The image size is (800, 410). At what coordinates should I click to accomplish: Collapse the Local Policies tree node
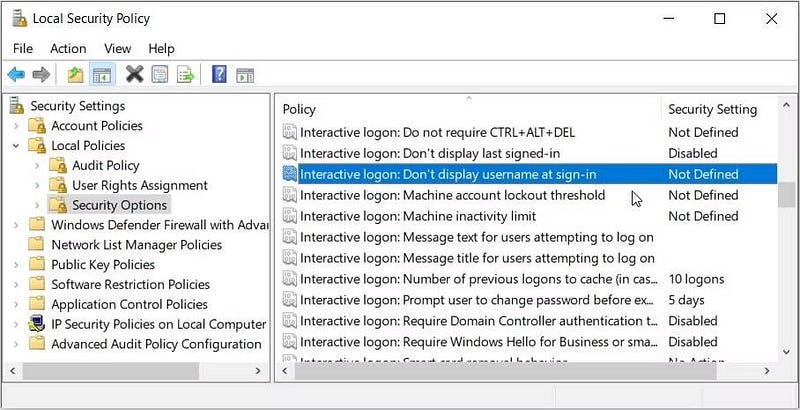pos(16,145)
